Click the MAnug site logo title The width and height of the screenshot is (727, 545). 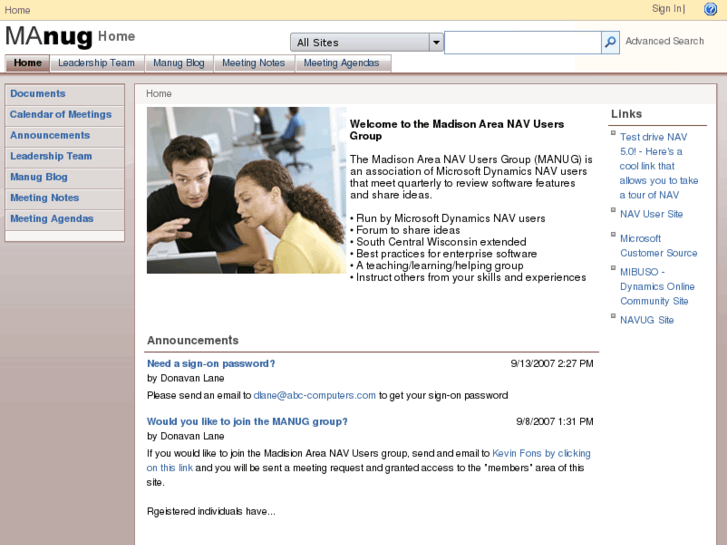pos(49,37)
